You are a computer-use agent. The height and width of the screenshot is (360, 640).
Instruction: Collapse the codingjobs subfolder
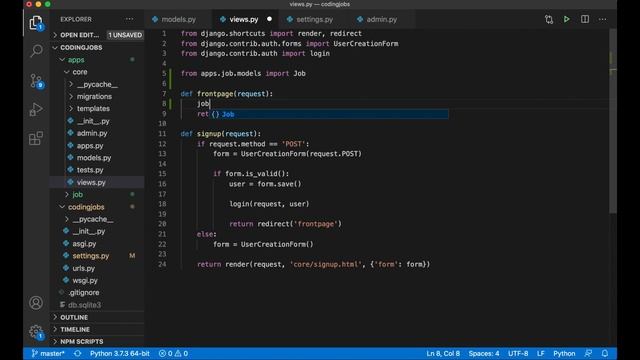pyautogui.click(x=86, y=207)
